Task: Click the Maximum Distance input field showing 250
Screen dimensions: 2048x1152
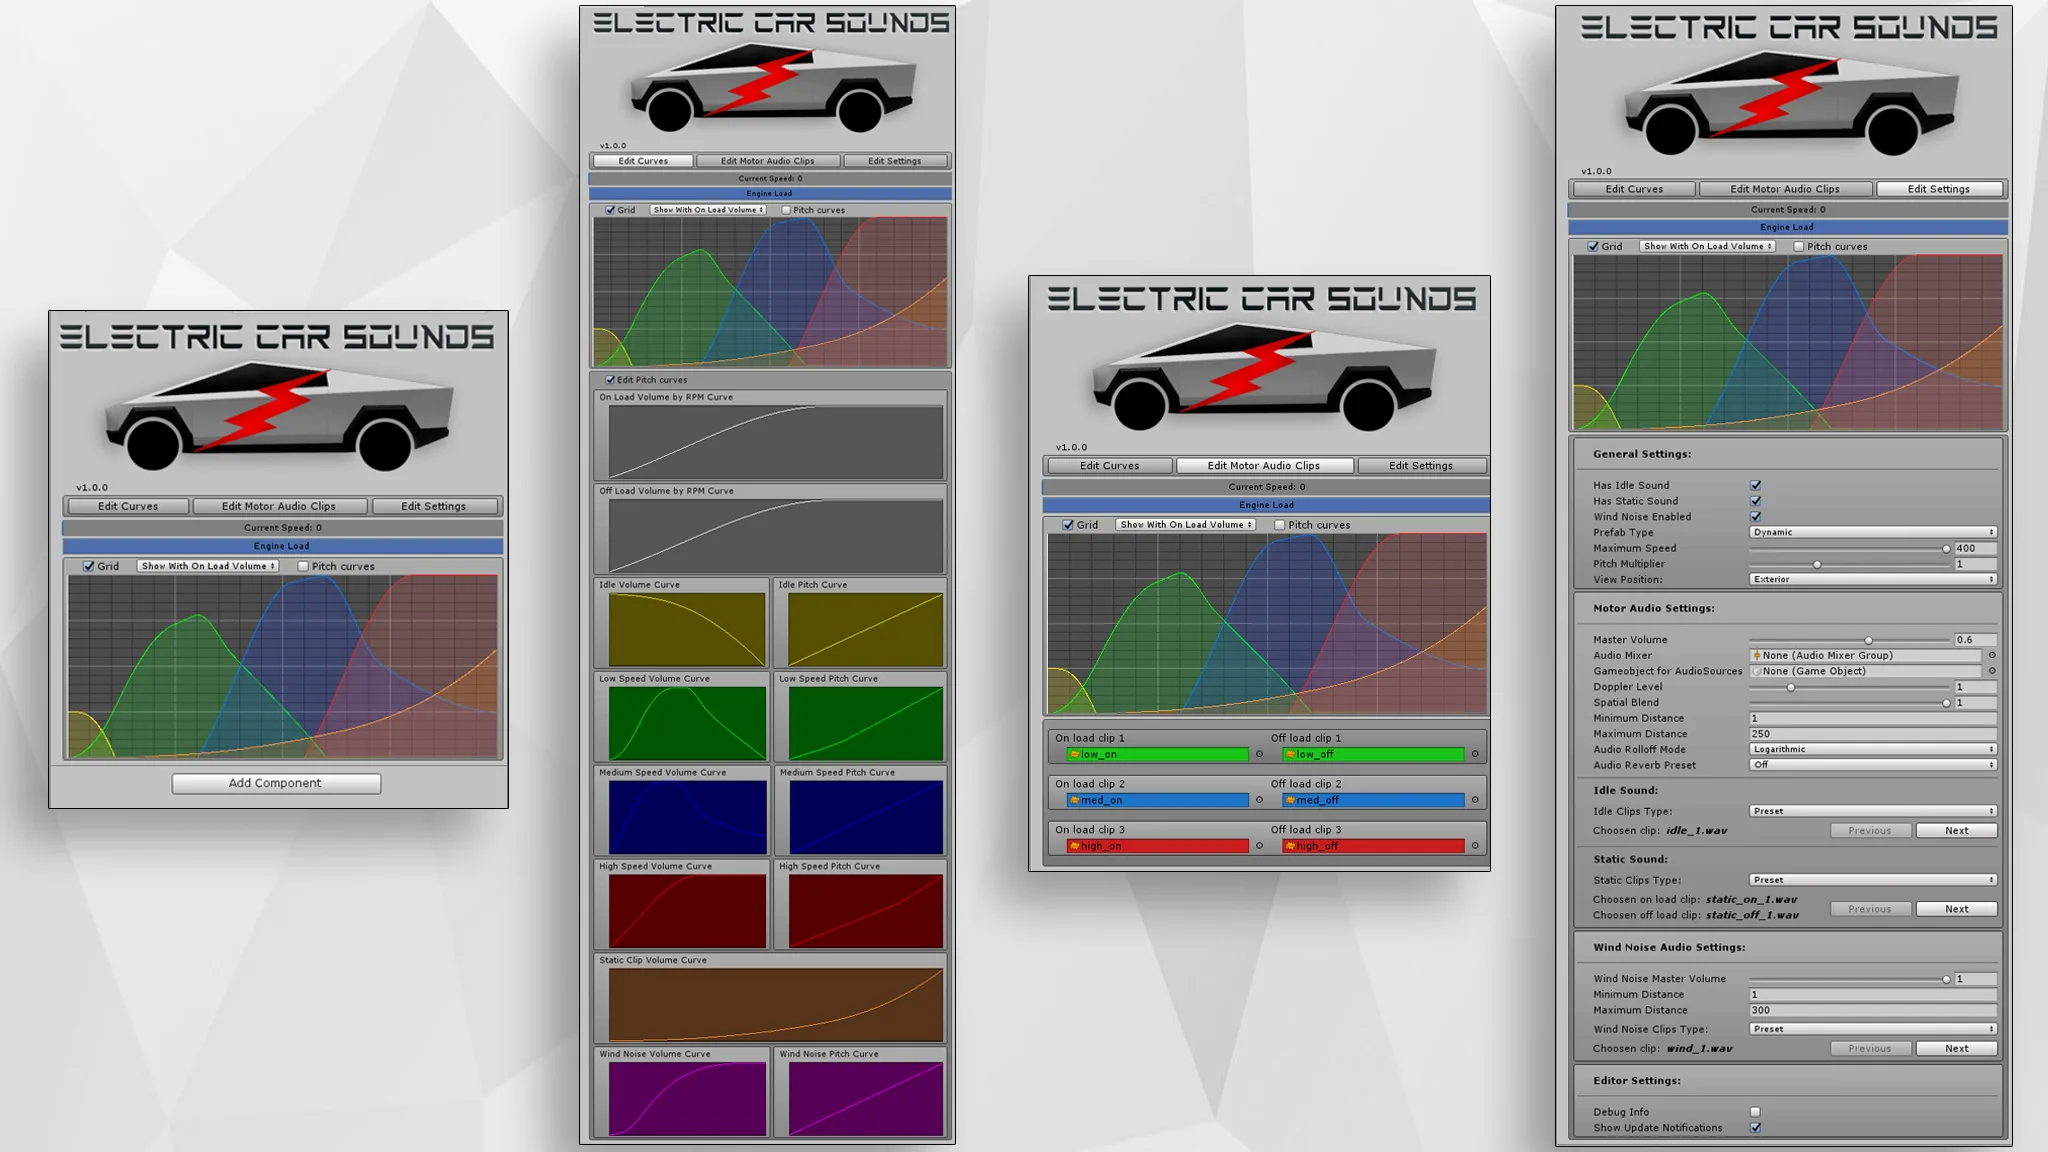Action: (x=1870, y=733)
